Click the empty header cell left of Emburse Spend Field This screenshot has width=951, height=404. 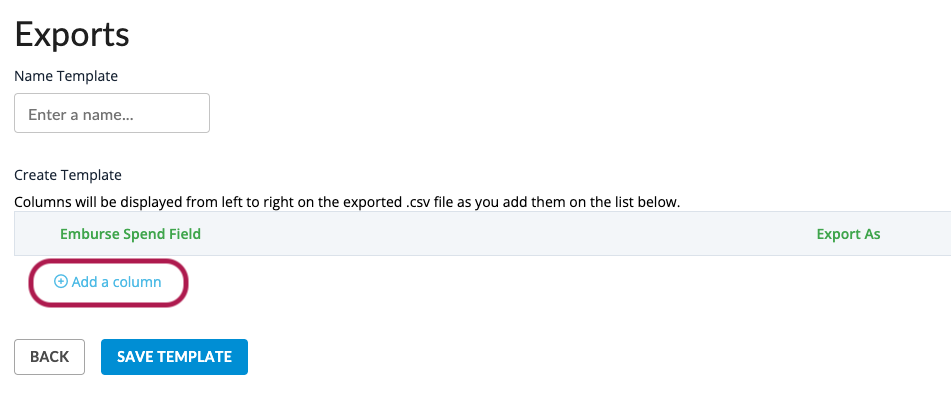tap(36, 234)
